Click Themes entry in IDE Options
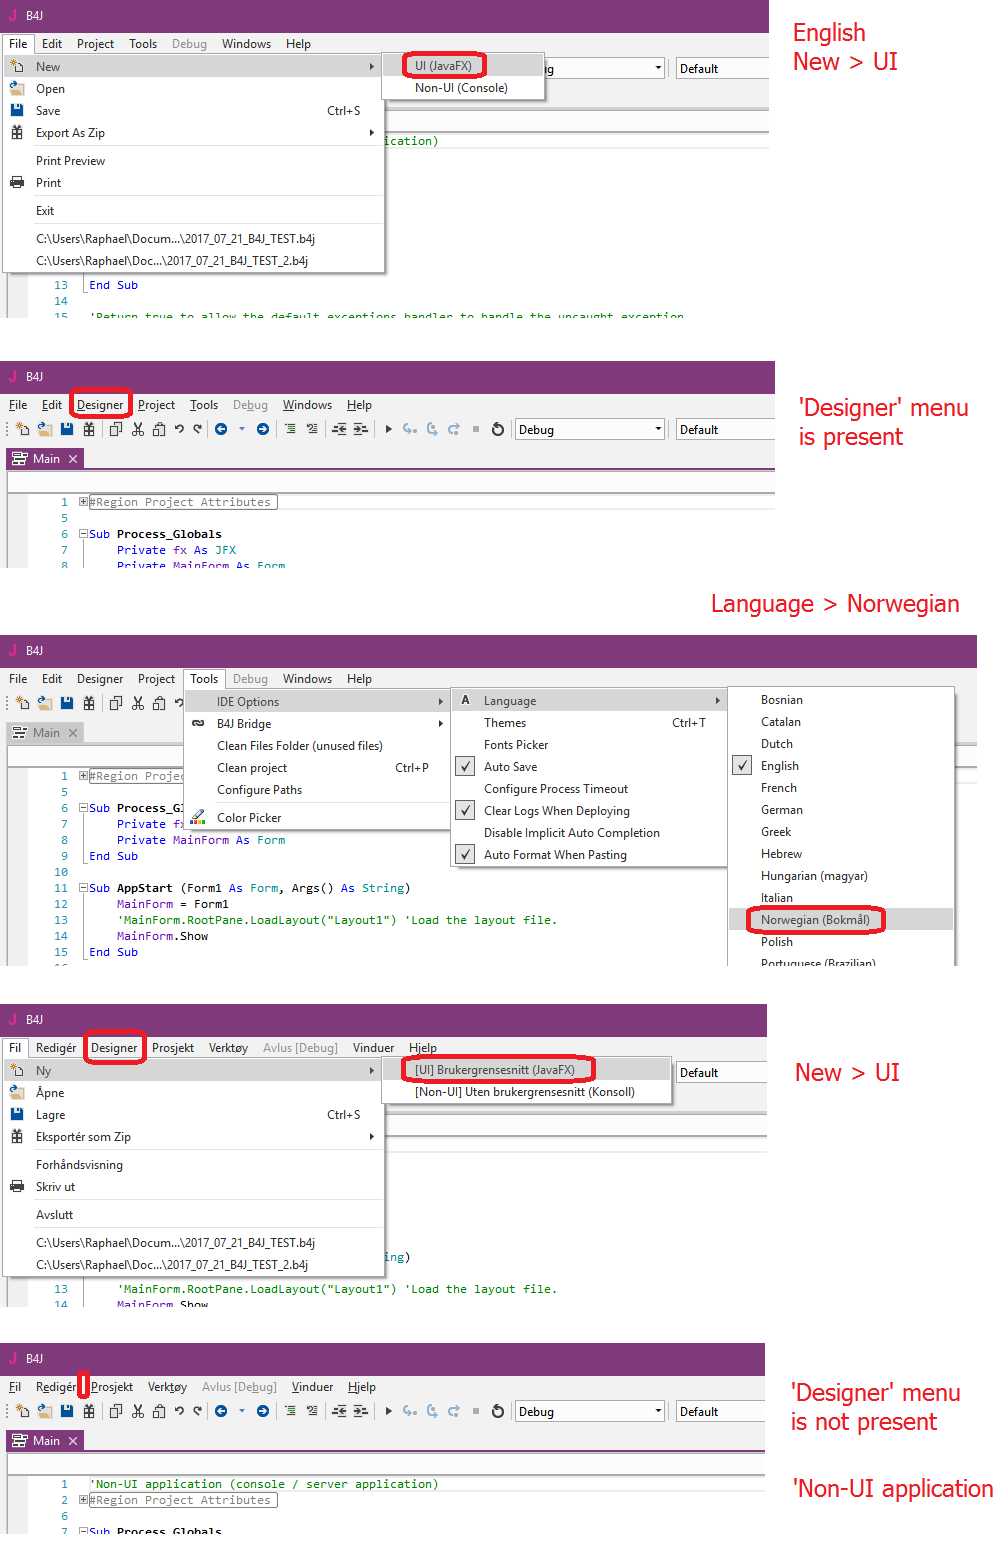Screen dimensions: 1008x1552 [589, 722]
